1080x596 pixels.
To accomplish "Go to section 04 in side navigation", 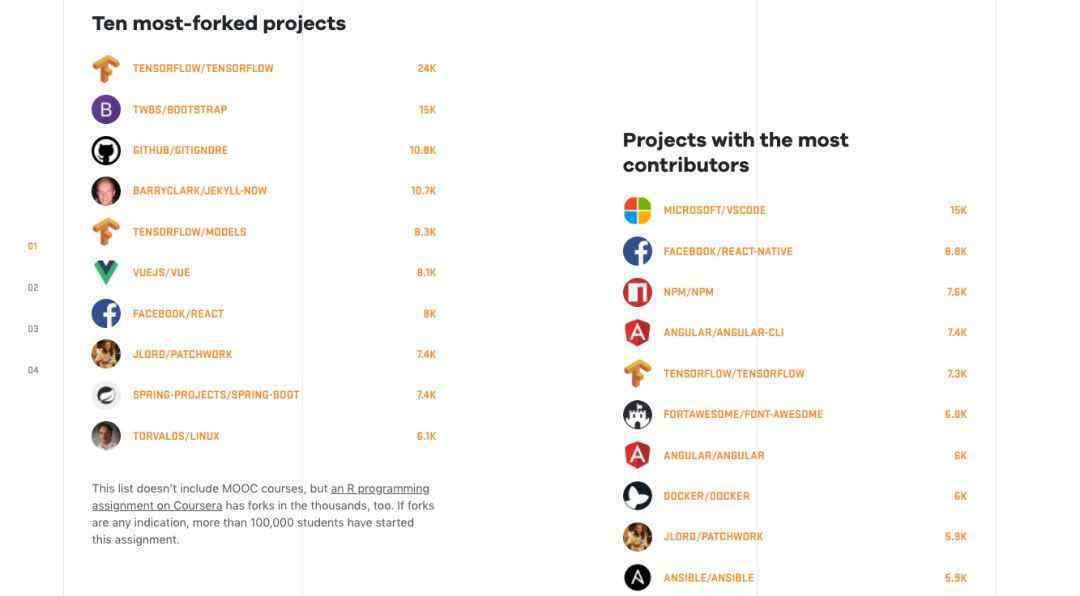I will (32, 370).
